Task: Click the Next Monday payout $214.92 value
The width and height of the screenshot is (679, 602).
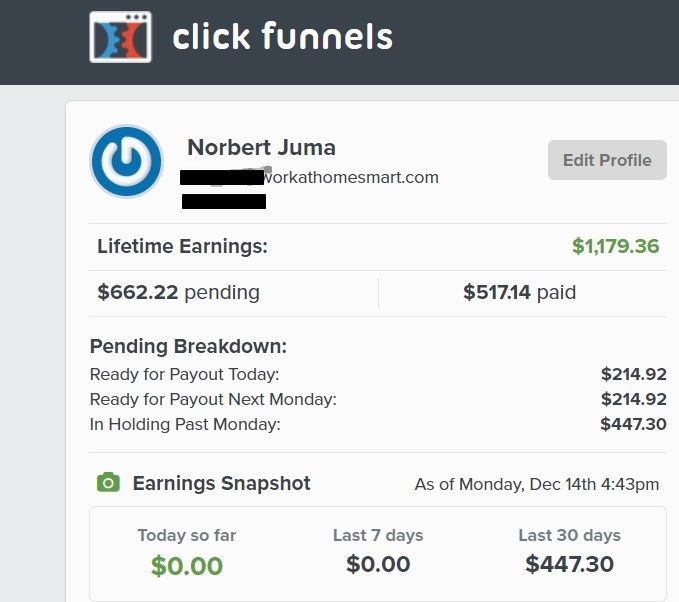Action: pyautogui.click(x=634, y=399)
